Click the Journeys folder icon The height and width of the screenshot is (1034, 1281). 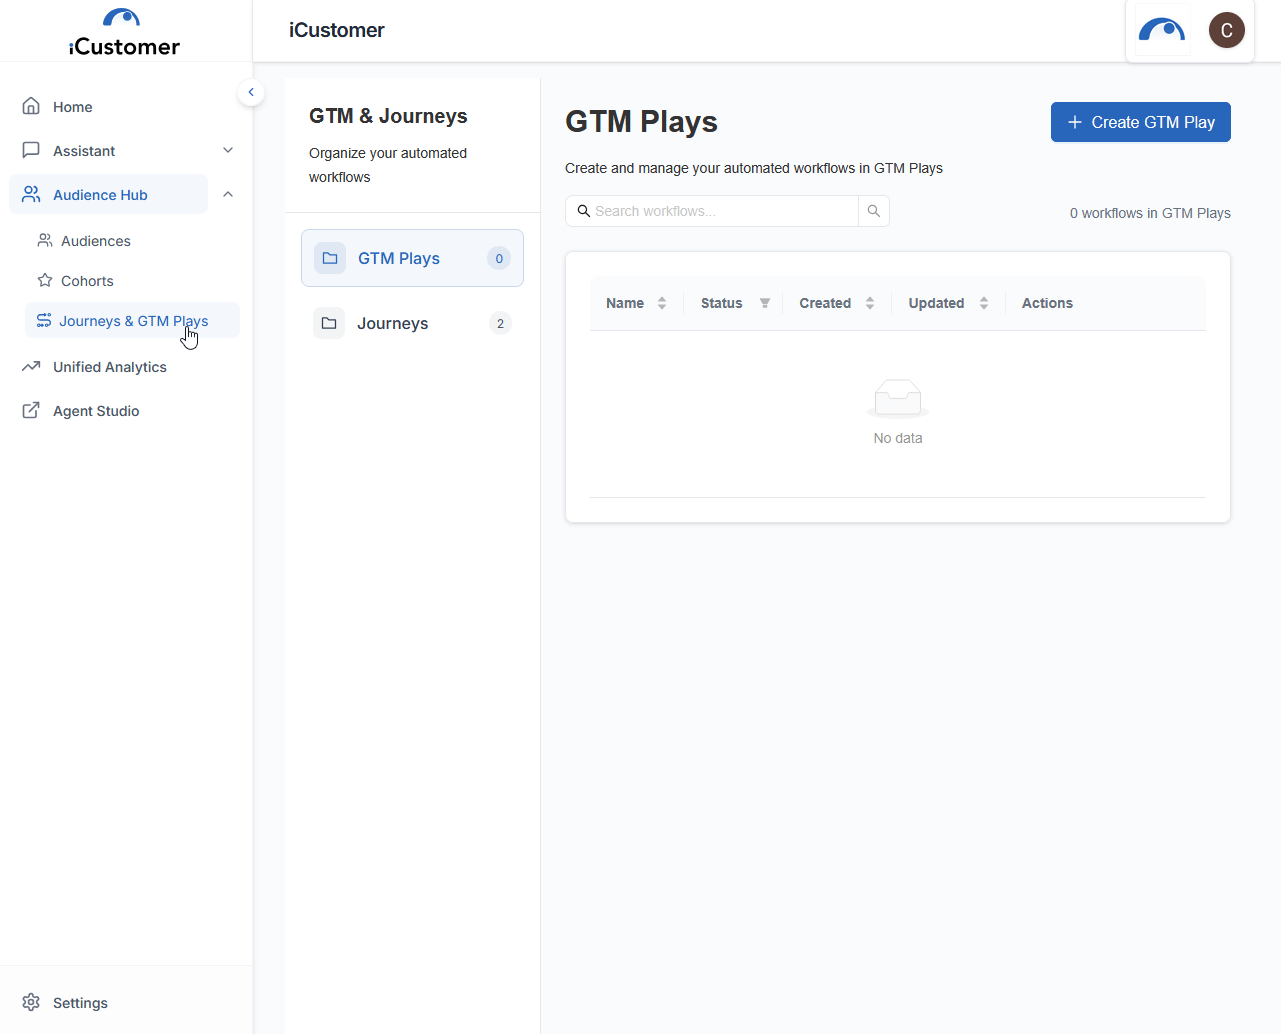[329, 323]
